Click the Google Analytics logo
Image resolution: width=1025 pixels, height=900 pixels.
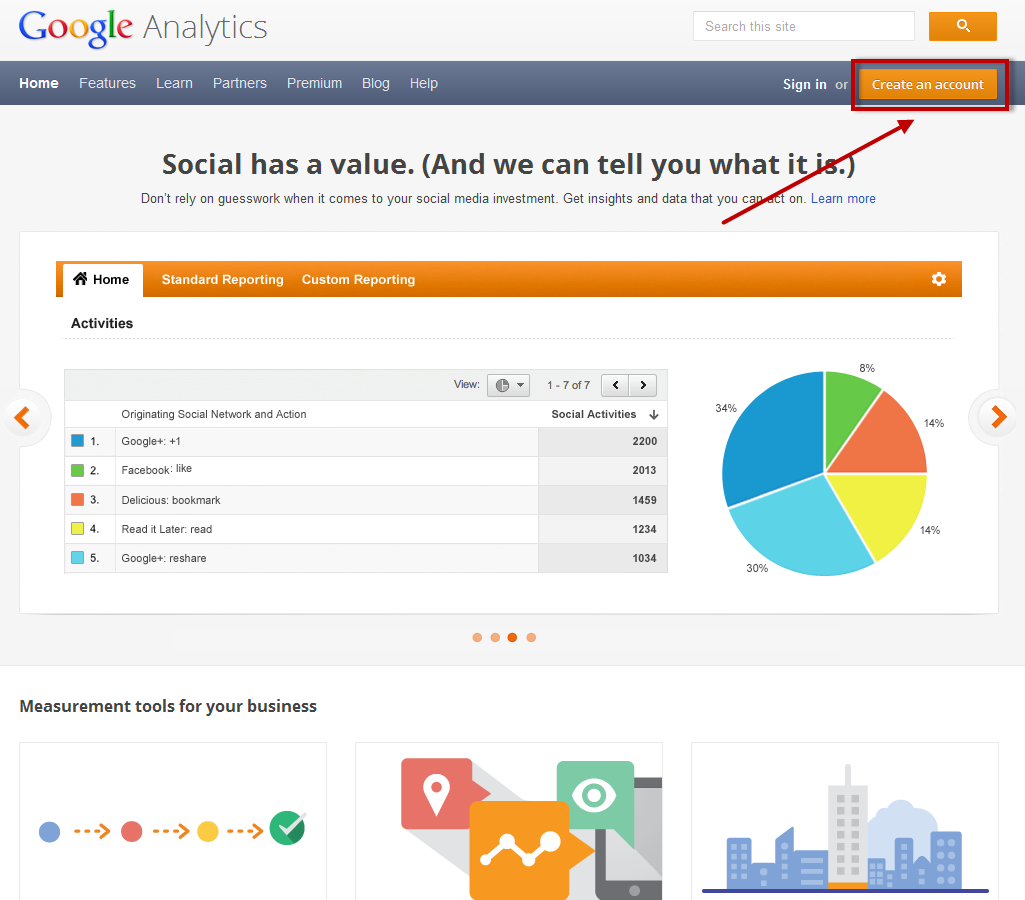[x=143, y=27]
